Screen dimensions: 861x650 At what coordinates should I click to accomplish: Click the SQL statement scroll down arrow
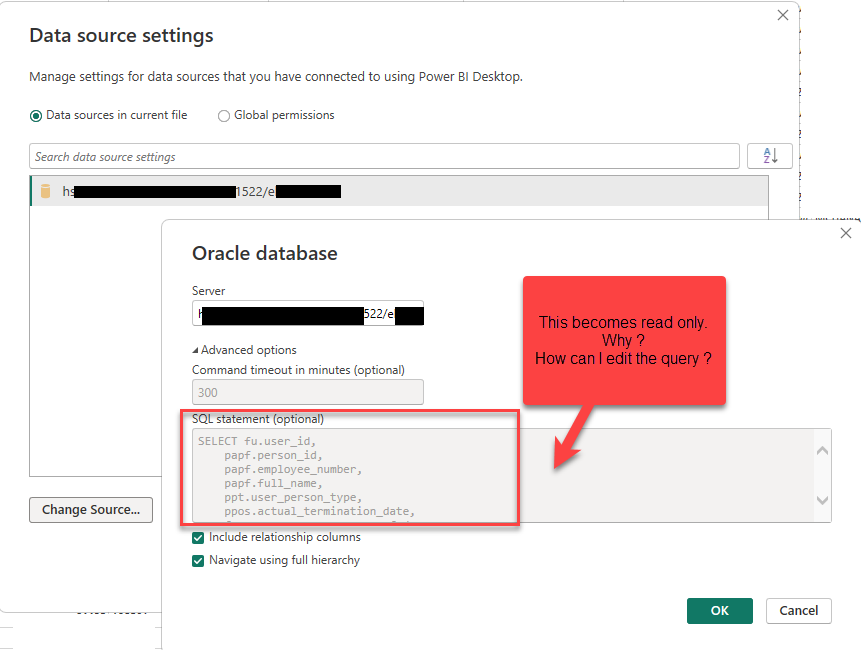[x=822, y=500]
